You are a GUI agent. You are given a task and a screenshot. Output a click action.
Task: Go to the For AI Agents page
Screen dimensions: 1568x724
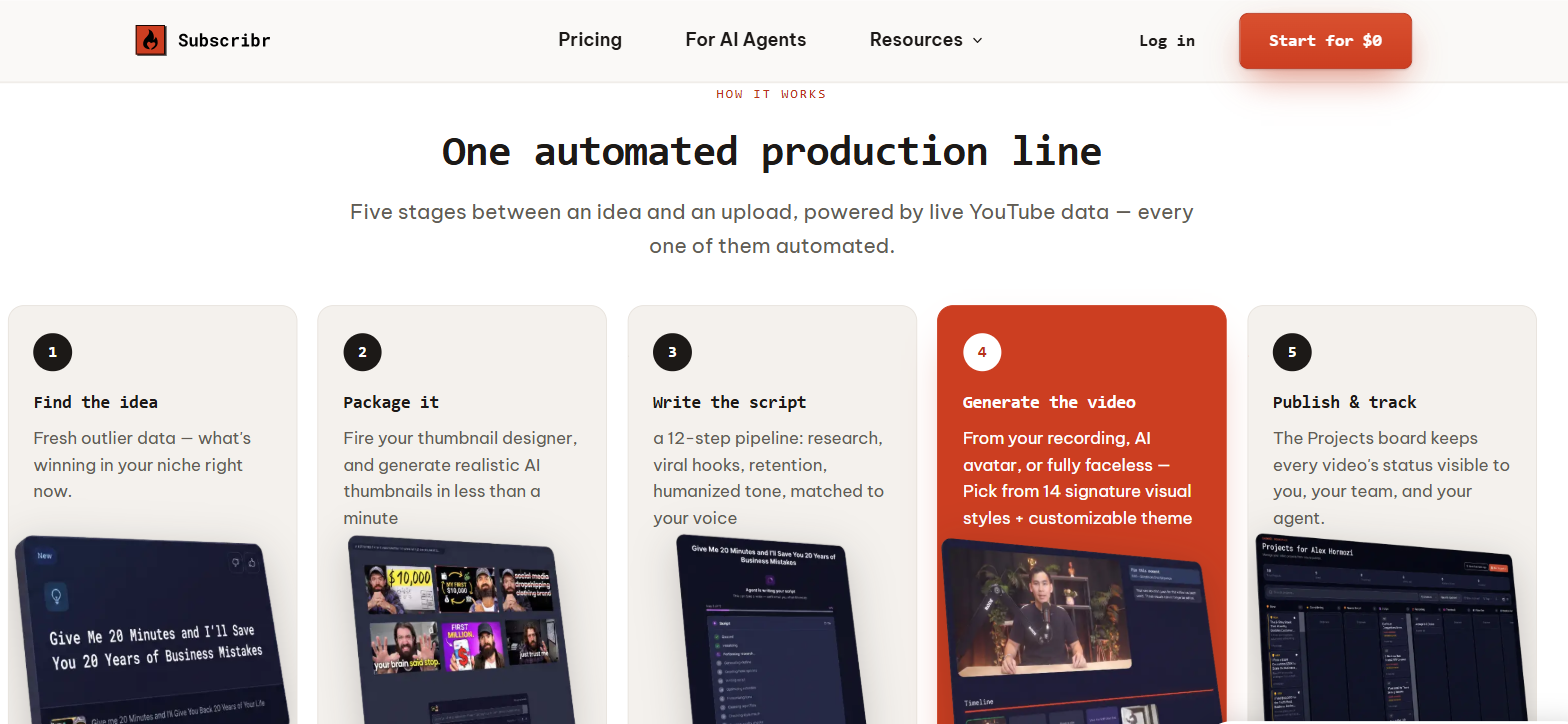[x=746, y=40]
